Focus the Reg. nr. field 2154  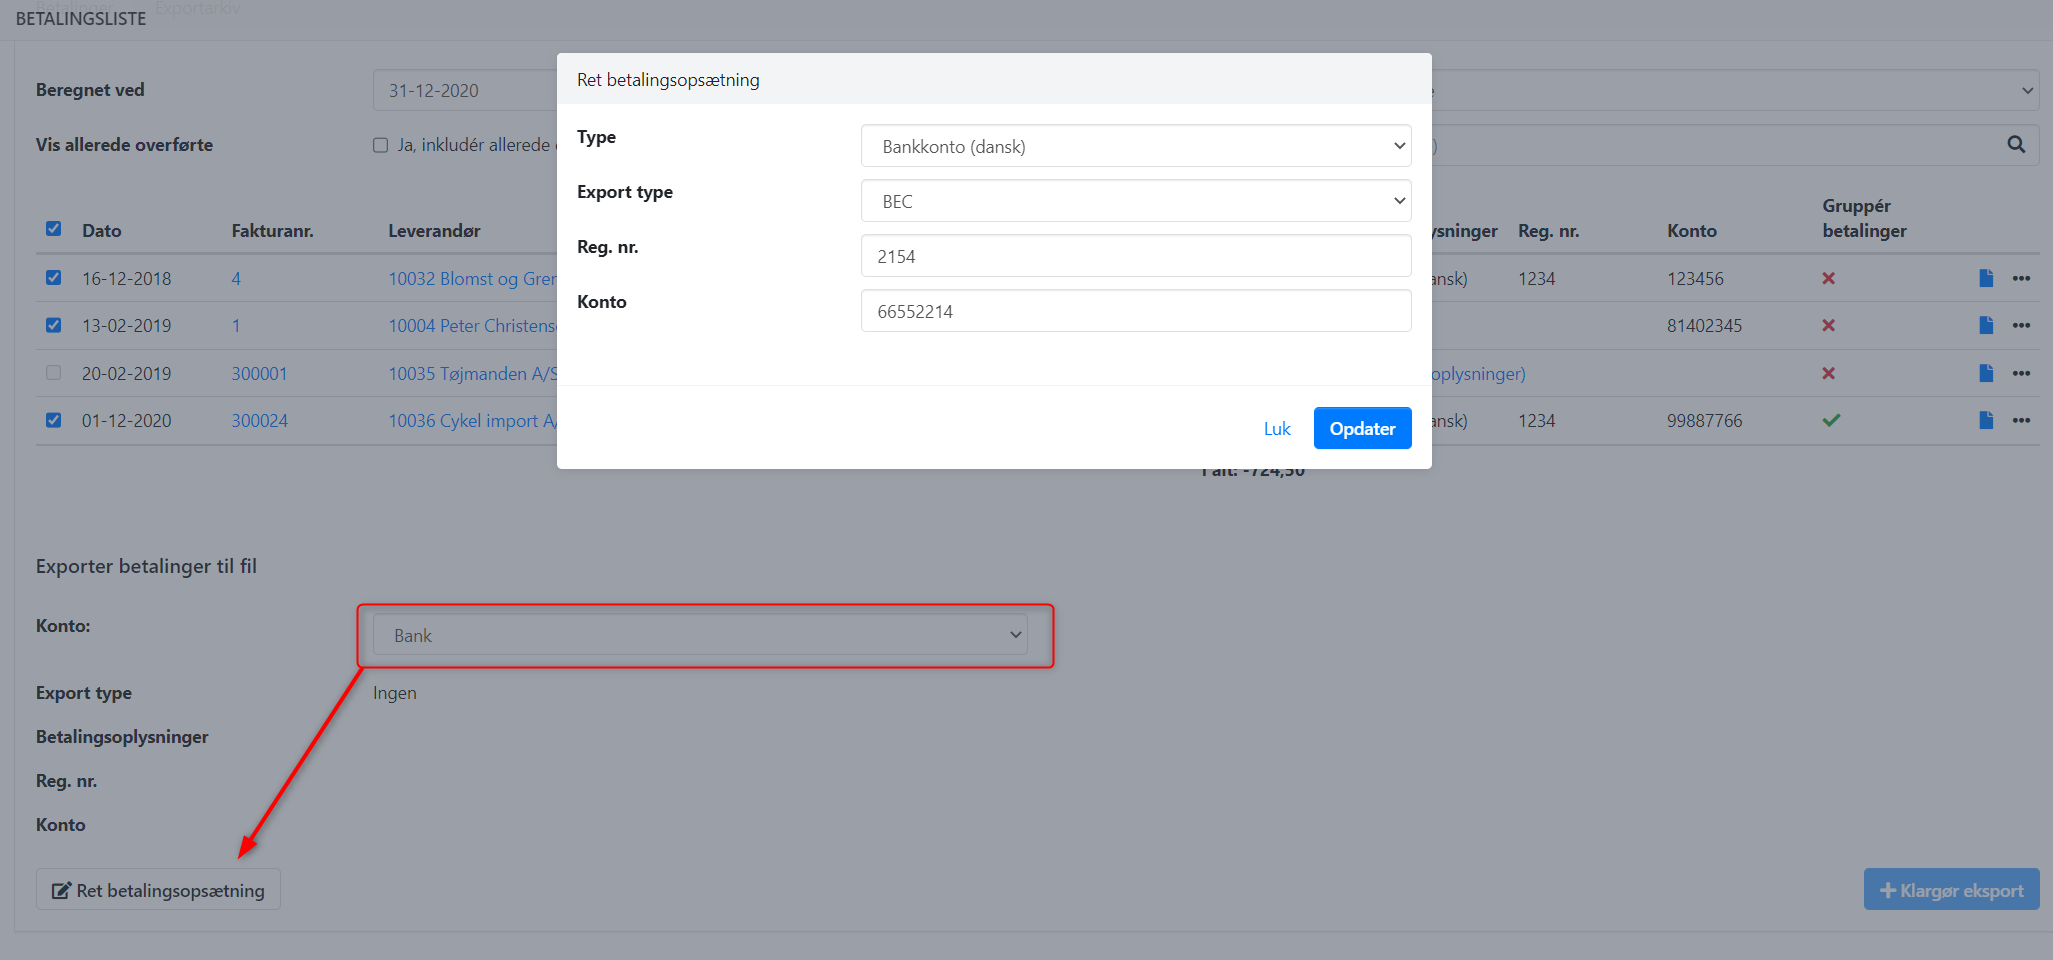pos(1136,256)
